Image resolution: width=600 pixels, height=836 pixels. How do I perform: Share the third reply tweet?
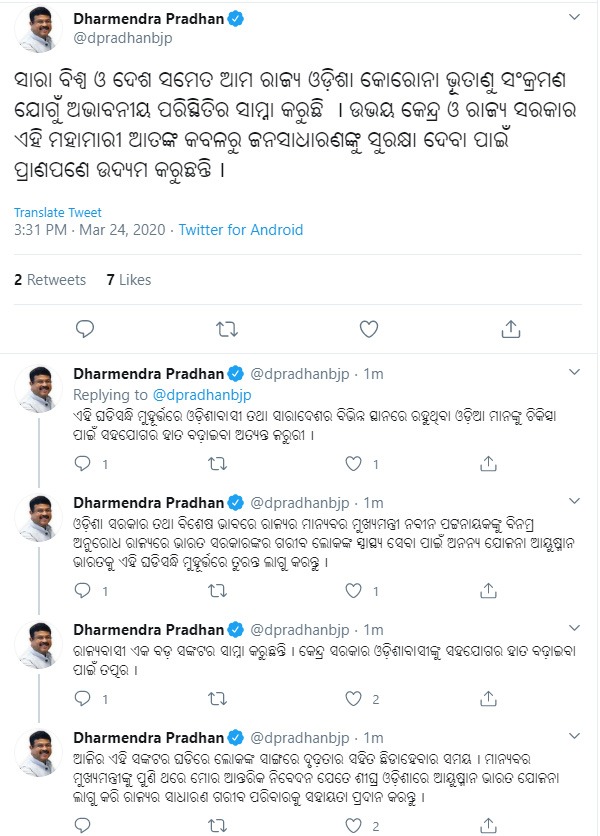pyautogui.click(x=488, y=699)
